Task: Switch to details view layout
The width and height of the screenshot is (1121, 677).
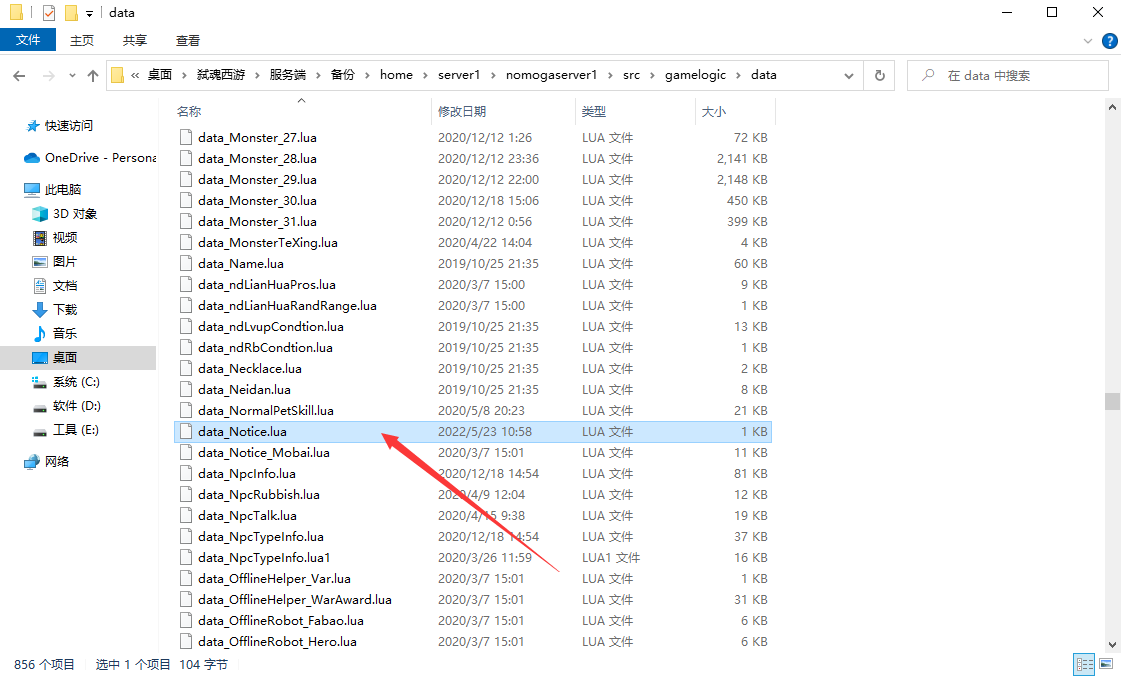Action: pyautogui.click(x=1084, y=664)
